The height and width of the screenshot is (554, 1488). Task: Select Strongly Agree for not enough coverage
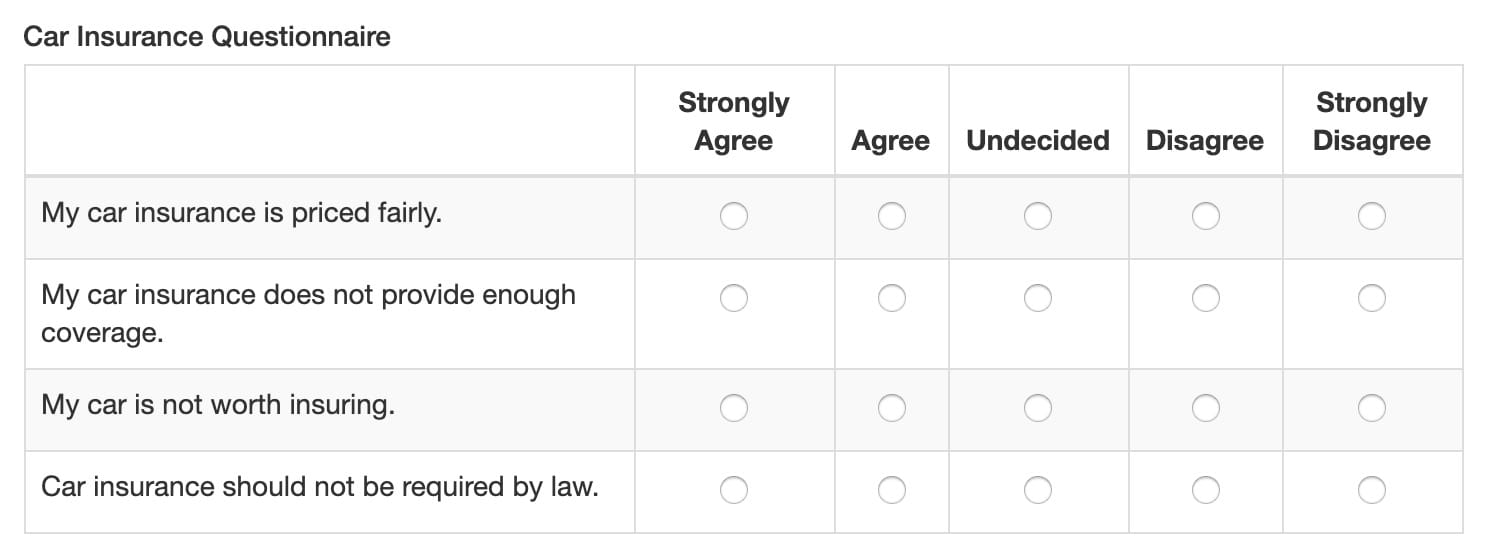(734, 298)
